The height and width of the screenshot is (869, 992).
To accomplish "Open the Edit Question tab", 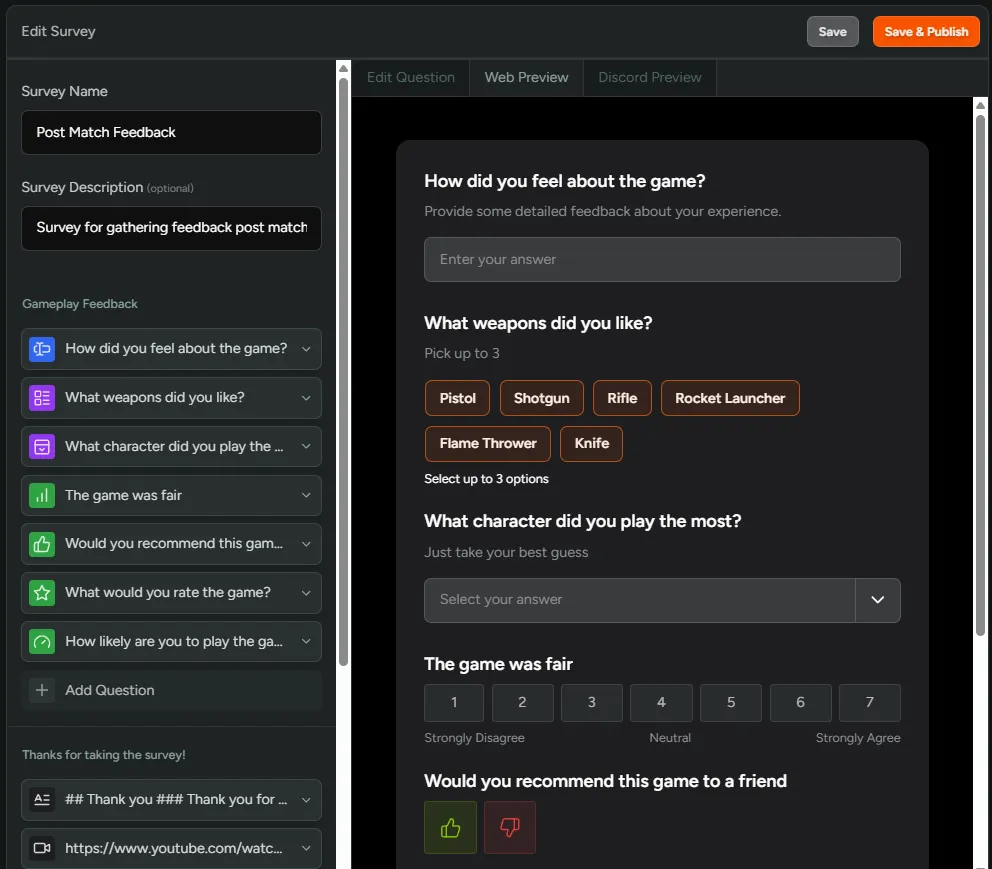I will tap(410, 76).
